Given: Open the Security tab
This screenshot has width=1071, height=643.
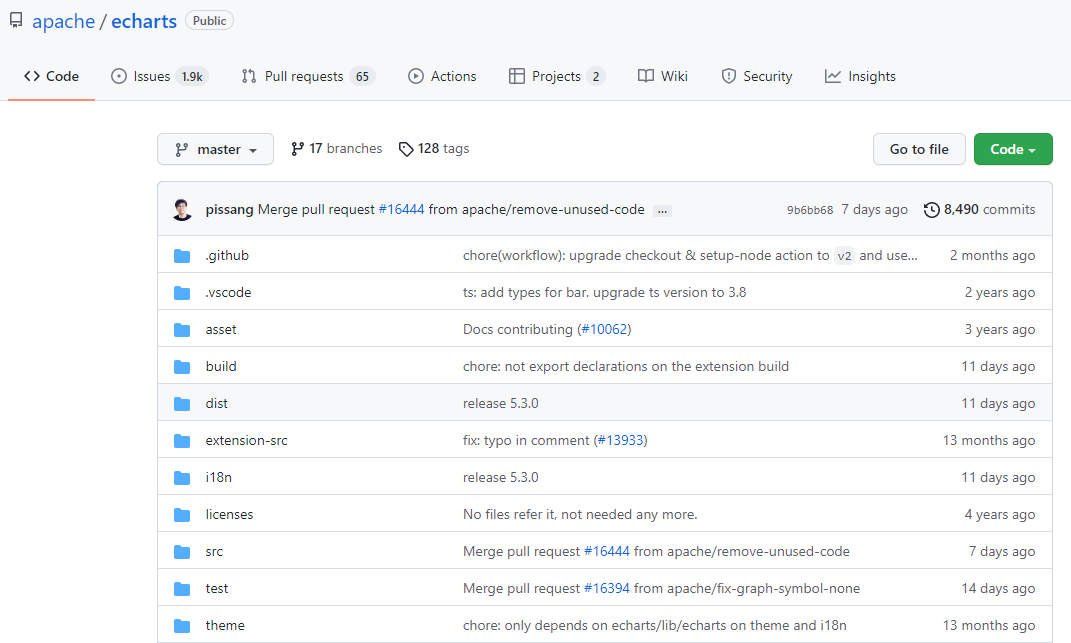Looking at the screenshot, I should (x=757, y=76).
